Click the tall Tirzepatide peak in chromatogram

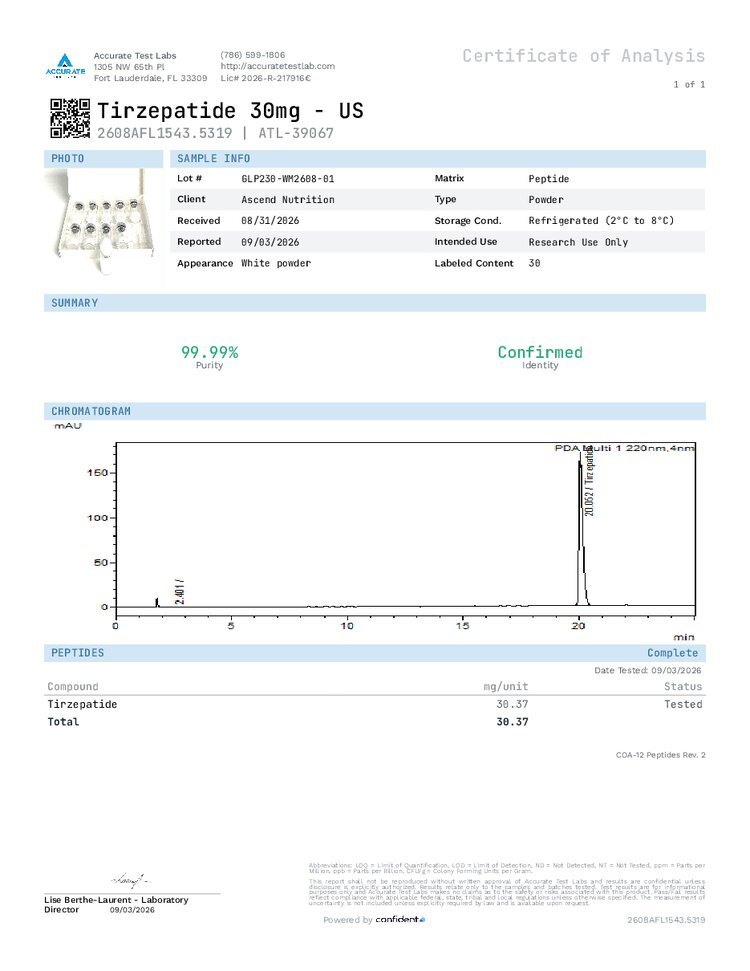[581, 528]
